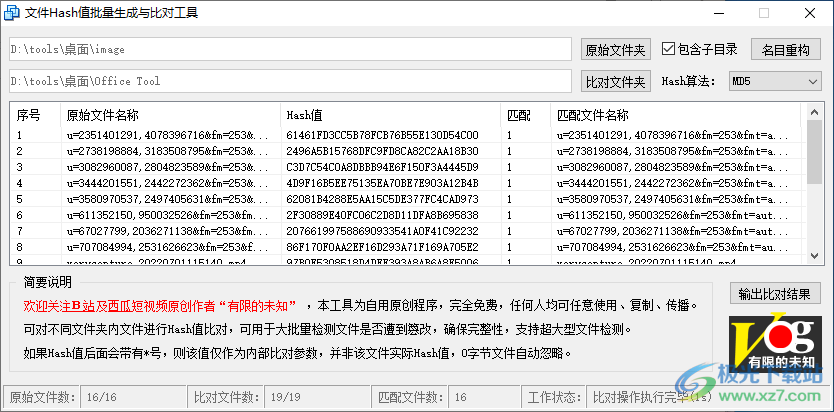Viewport: 834px width, 412px height.
Task: Click hash value 2F30889E40FC06C2D8D11DFA8B695838
Action: [382, 215]
